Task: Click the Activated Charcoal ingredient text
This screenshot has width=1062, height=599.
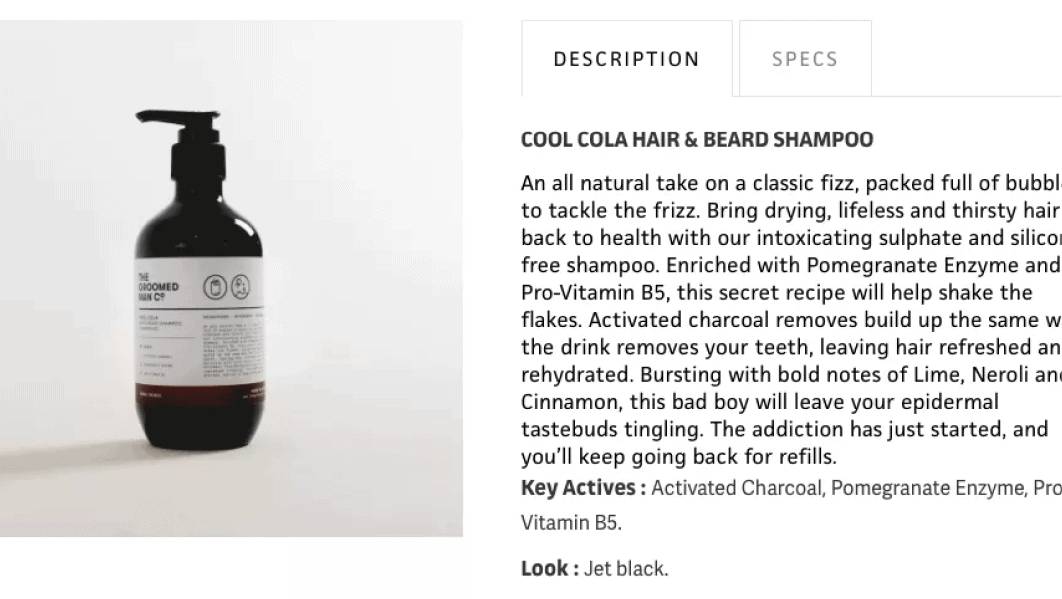Action: [x=737, y=488]
